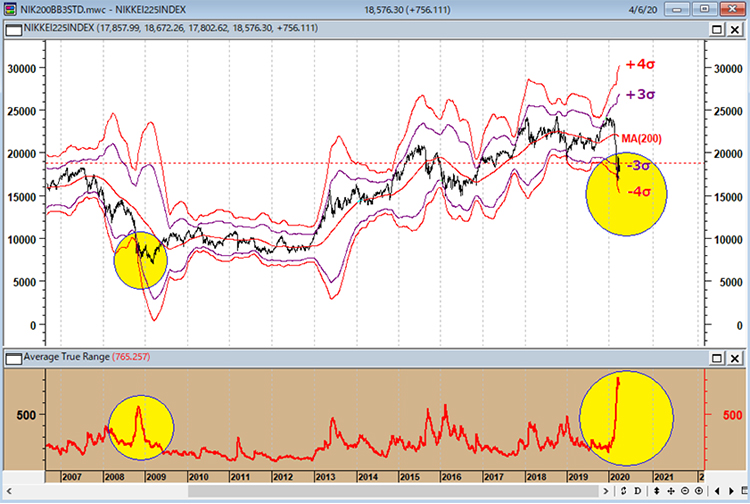Screen dimensions: 750x504
Task: Click the MA(200) label on the chart
Action: pyautogui.click(x=641, y=138)
